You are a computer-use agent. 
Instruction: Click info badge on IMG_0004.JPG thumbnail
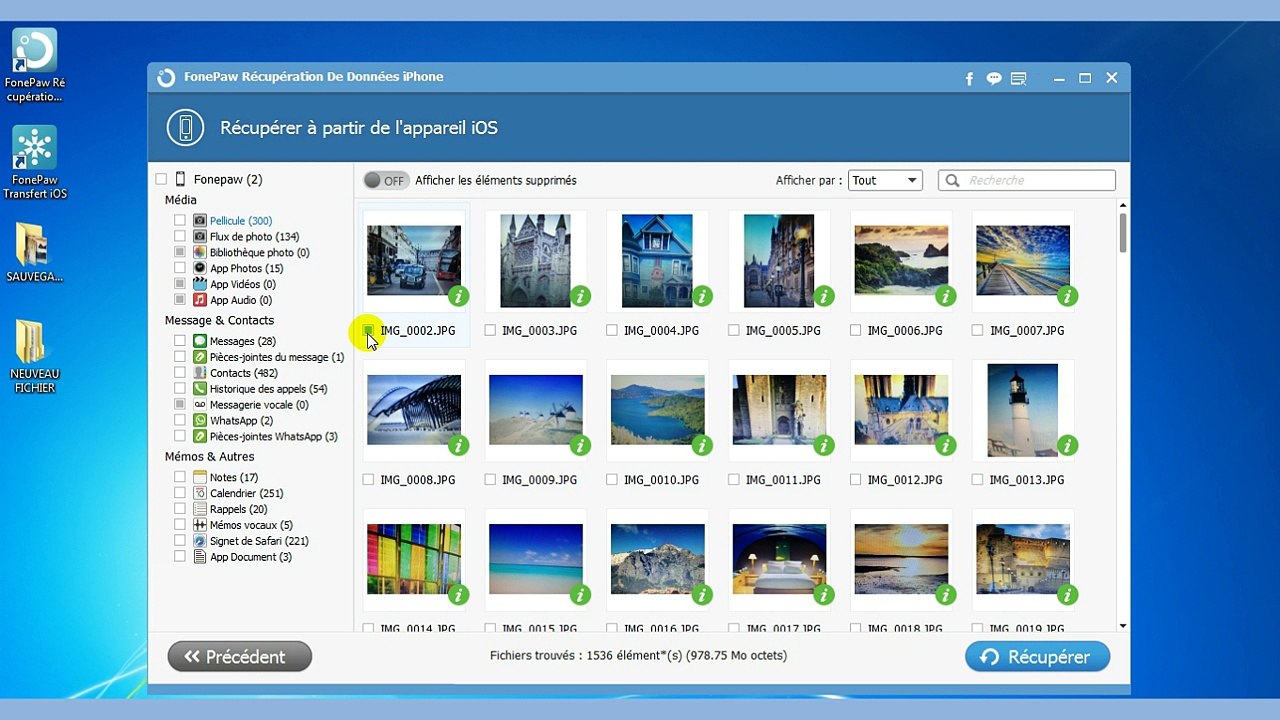tap(702, 296)
